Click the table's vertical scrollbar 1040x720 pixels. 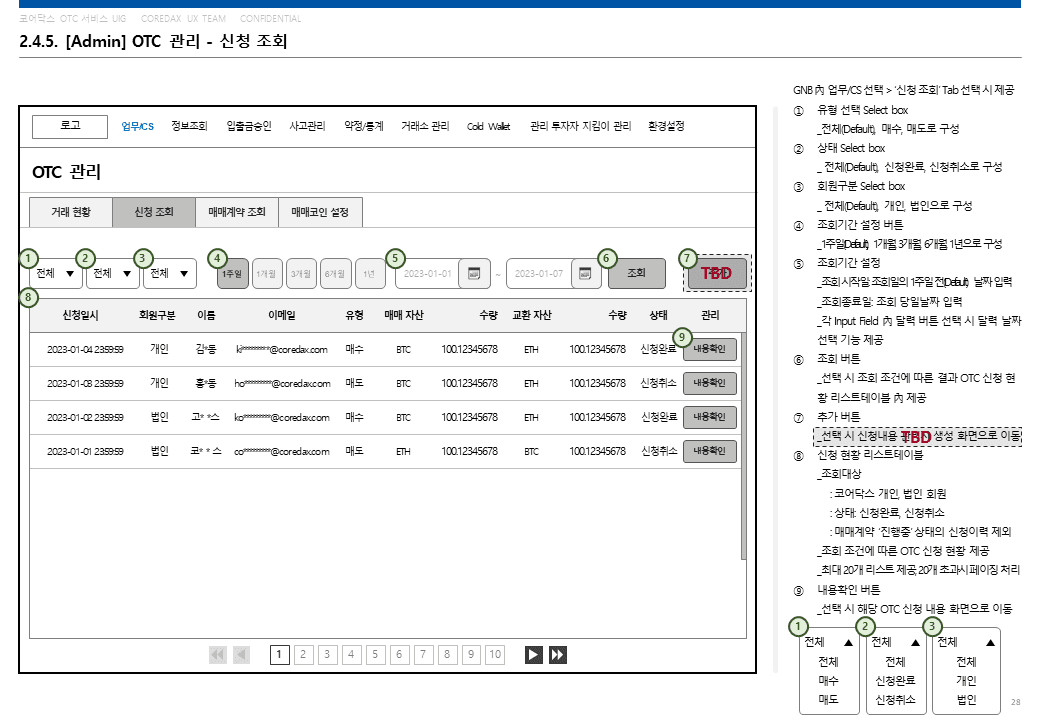click(744, 446)
